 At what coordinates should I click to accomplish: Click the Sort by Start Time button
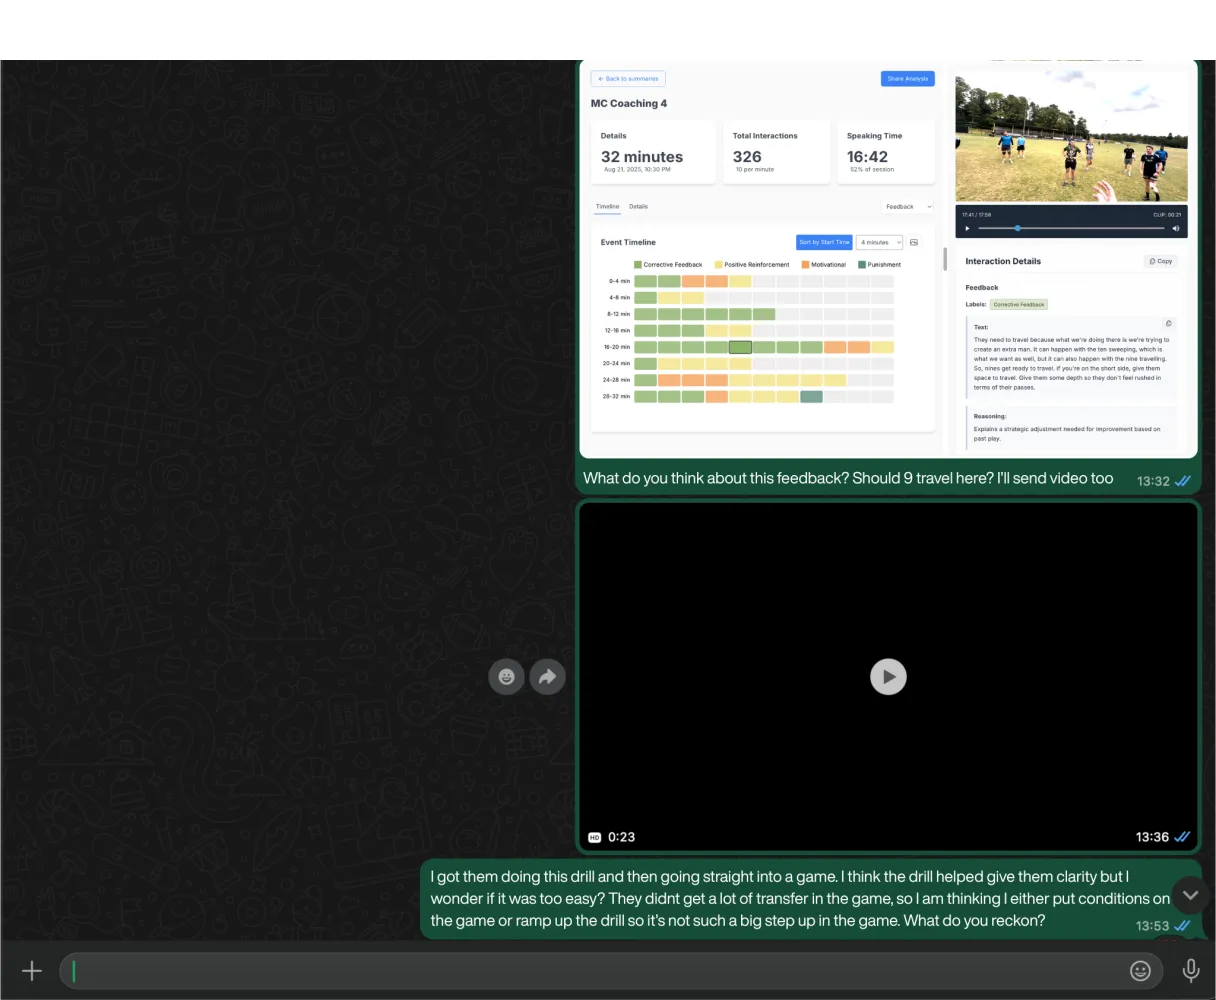tap(824, 242)
